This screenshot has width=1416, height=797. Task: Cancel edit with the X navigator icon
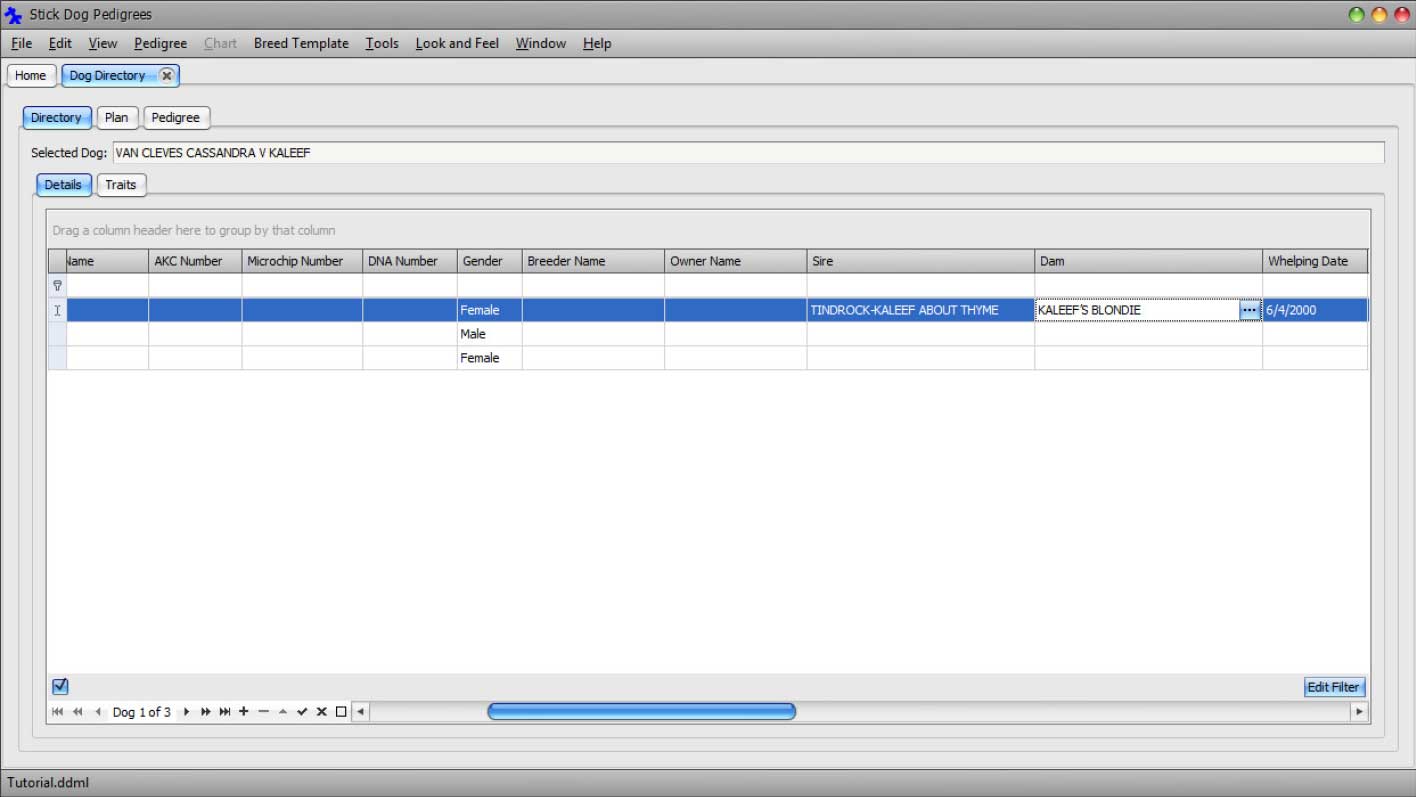[321, 712]
